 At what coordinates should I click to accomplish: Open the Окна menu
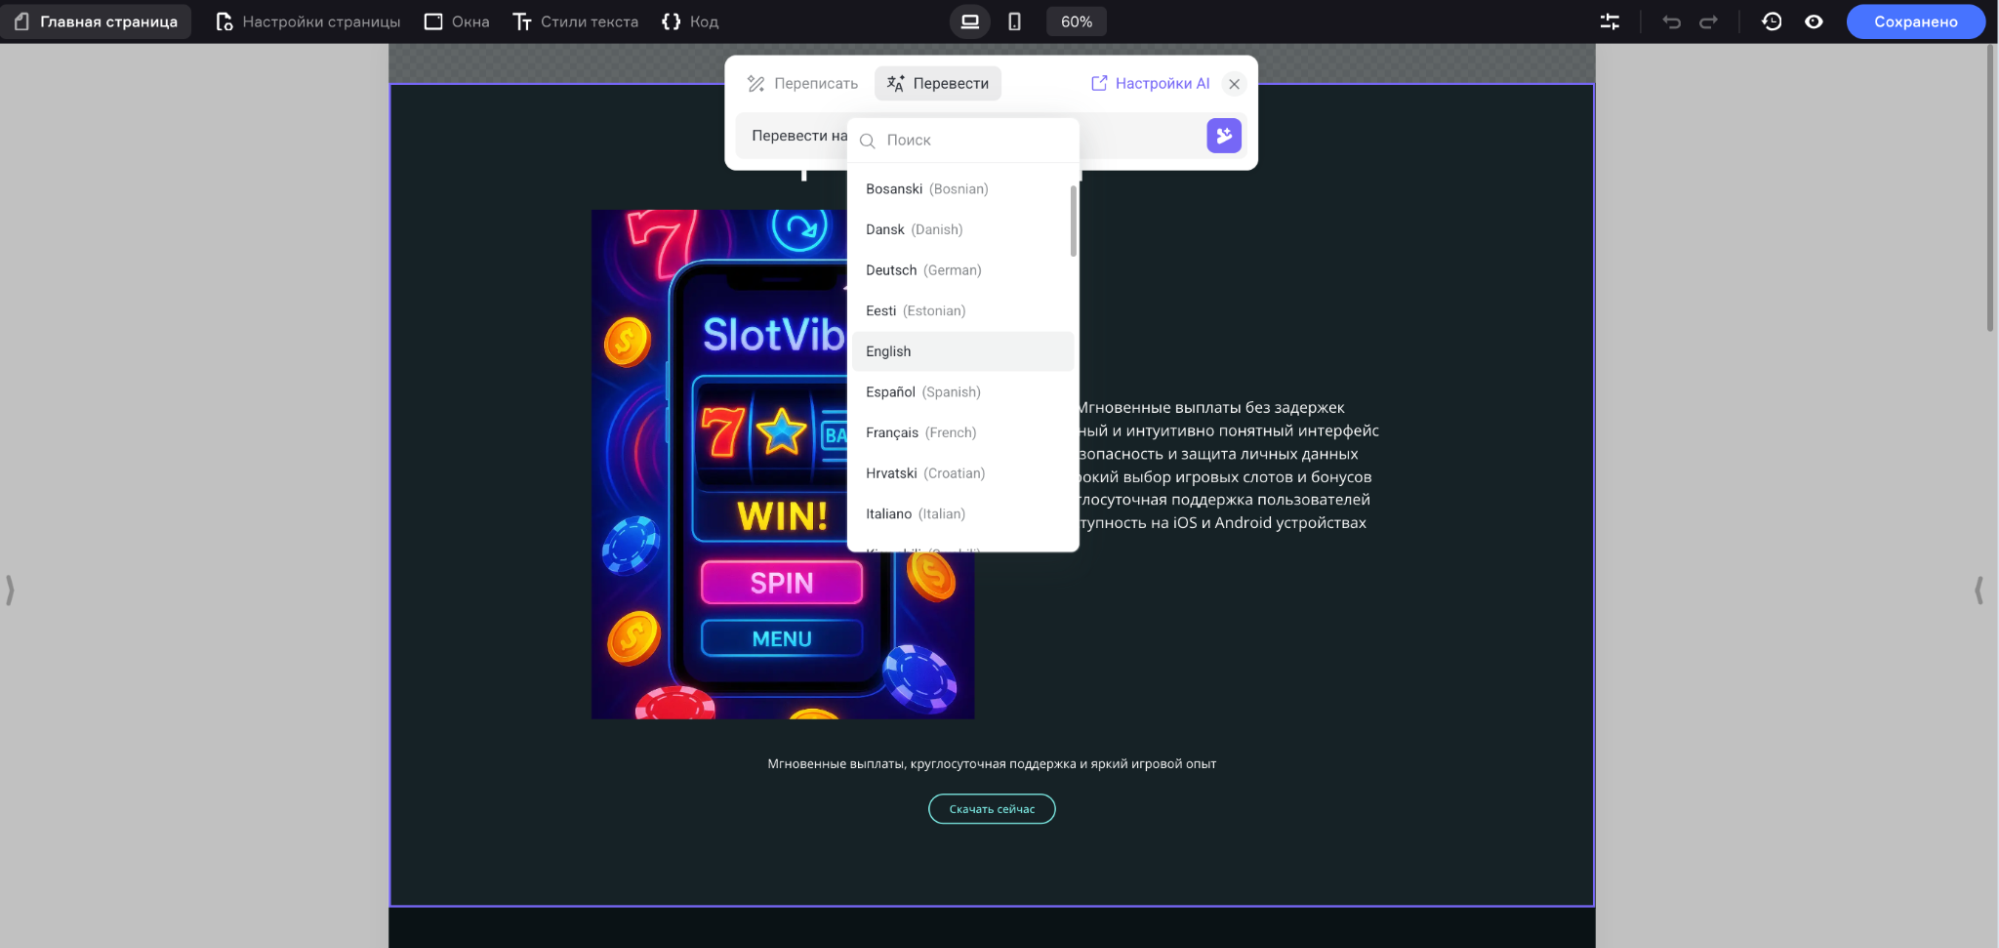457,21
